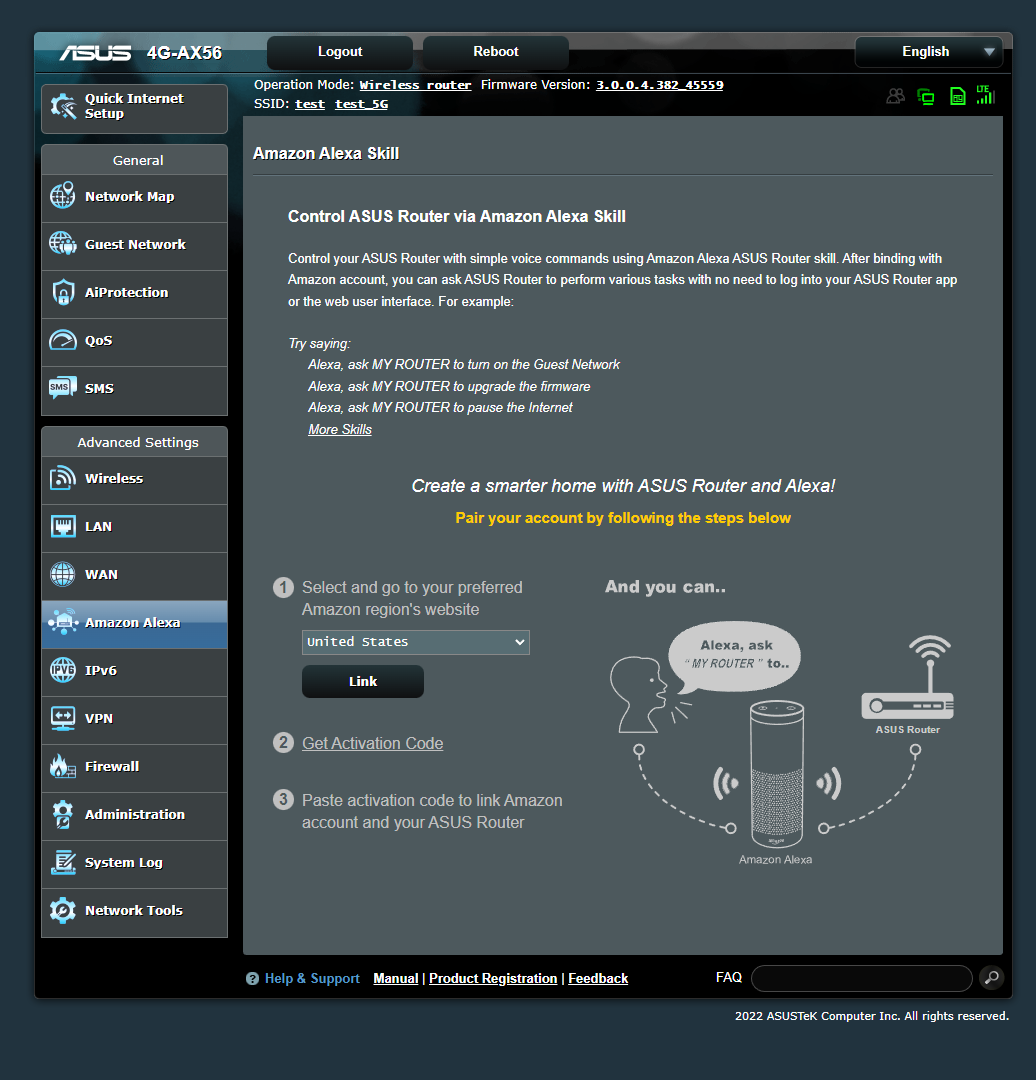Open the LAN menu item

134,527
